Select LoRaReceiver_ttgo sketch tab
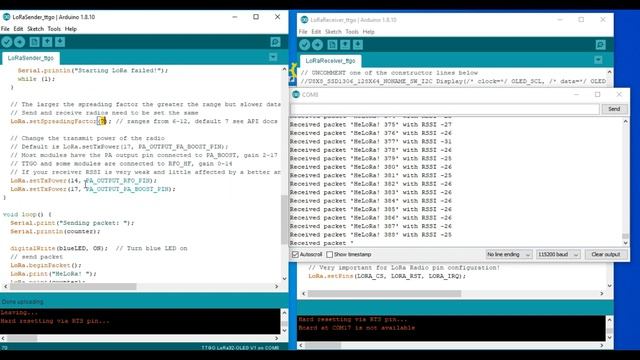The width and height of the screenshot is (640, 360). coord(331,61)
